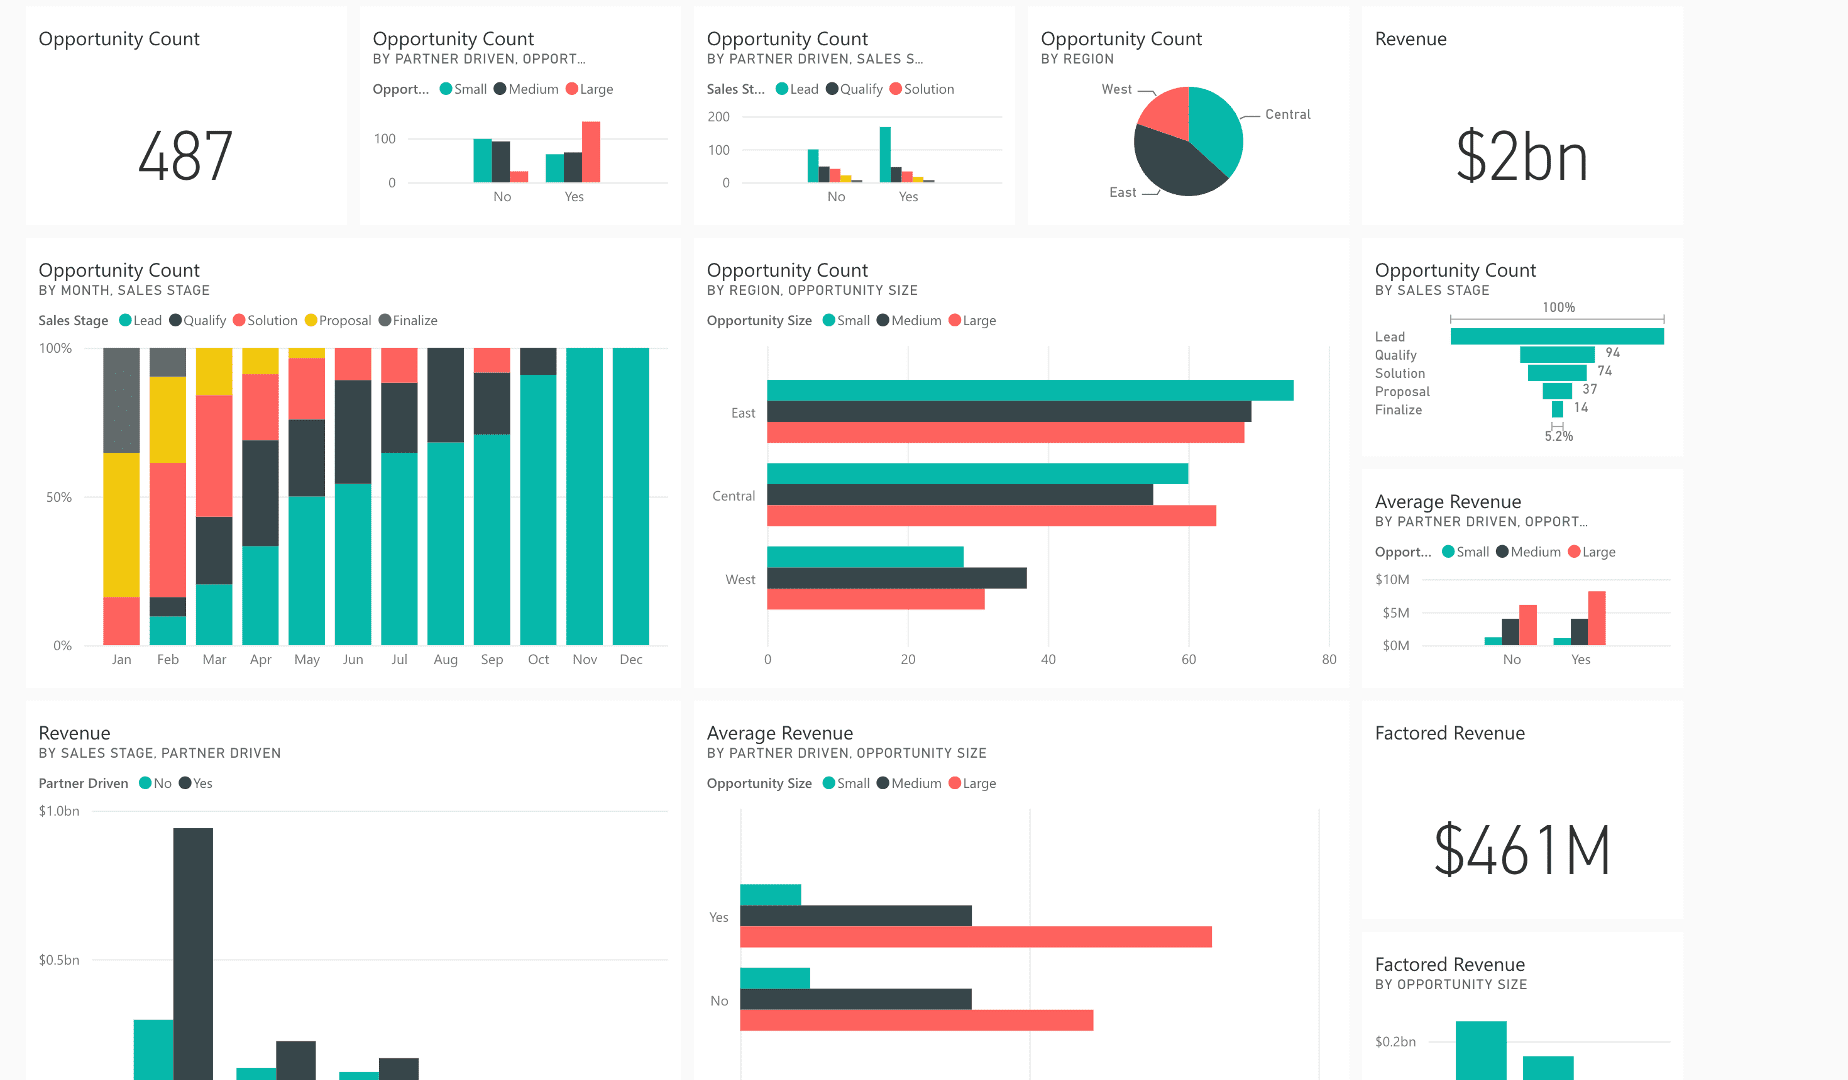Click the dark Qualify segment of Aug column
The image size is (1848, 1080).
click(446, 395)
